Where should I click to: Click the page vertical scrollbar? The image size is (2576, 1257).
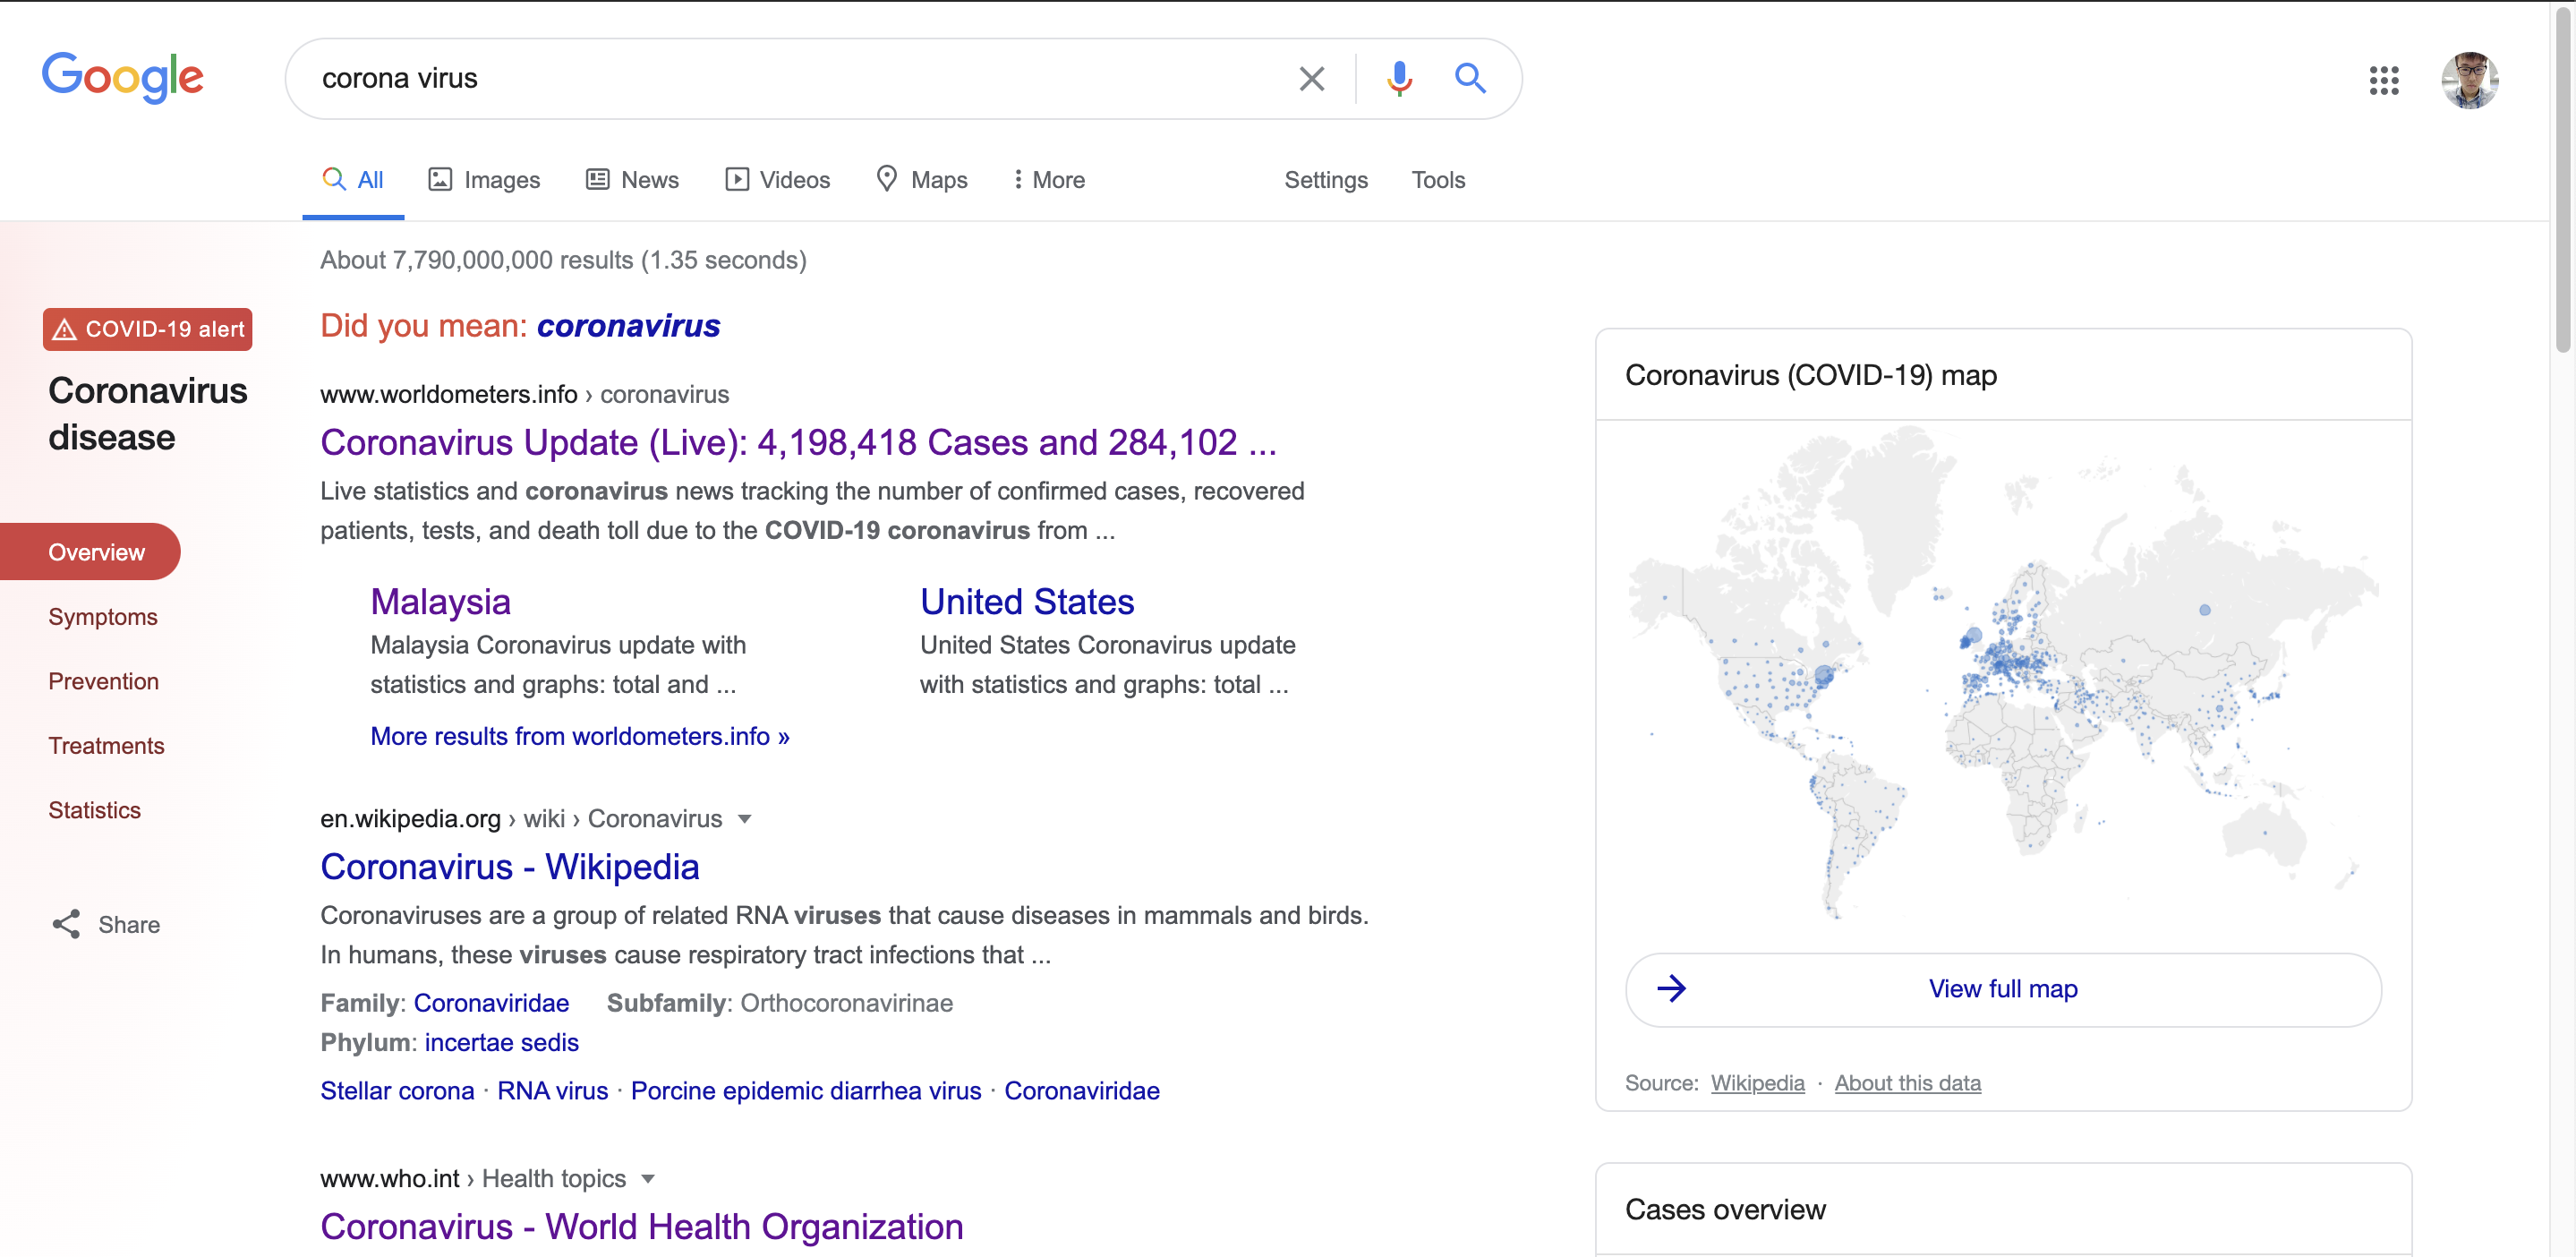[2563, 180]
